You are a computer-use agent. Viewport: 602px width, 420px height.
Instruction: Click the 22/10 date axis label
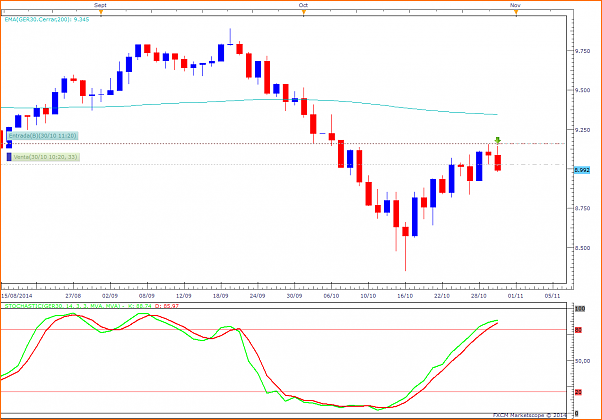(442, 296)
